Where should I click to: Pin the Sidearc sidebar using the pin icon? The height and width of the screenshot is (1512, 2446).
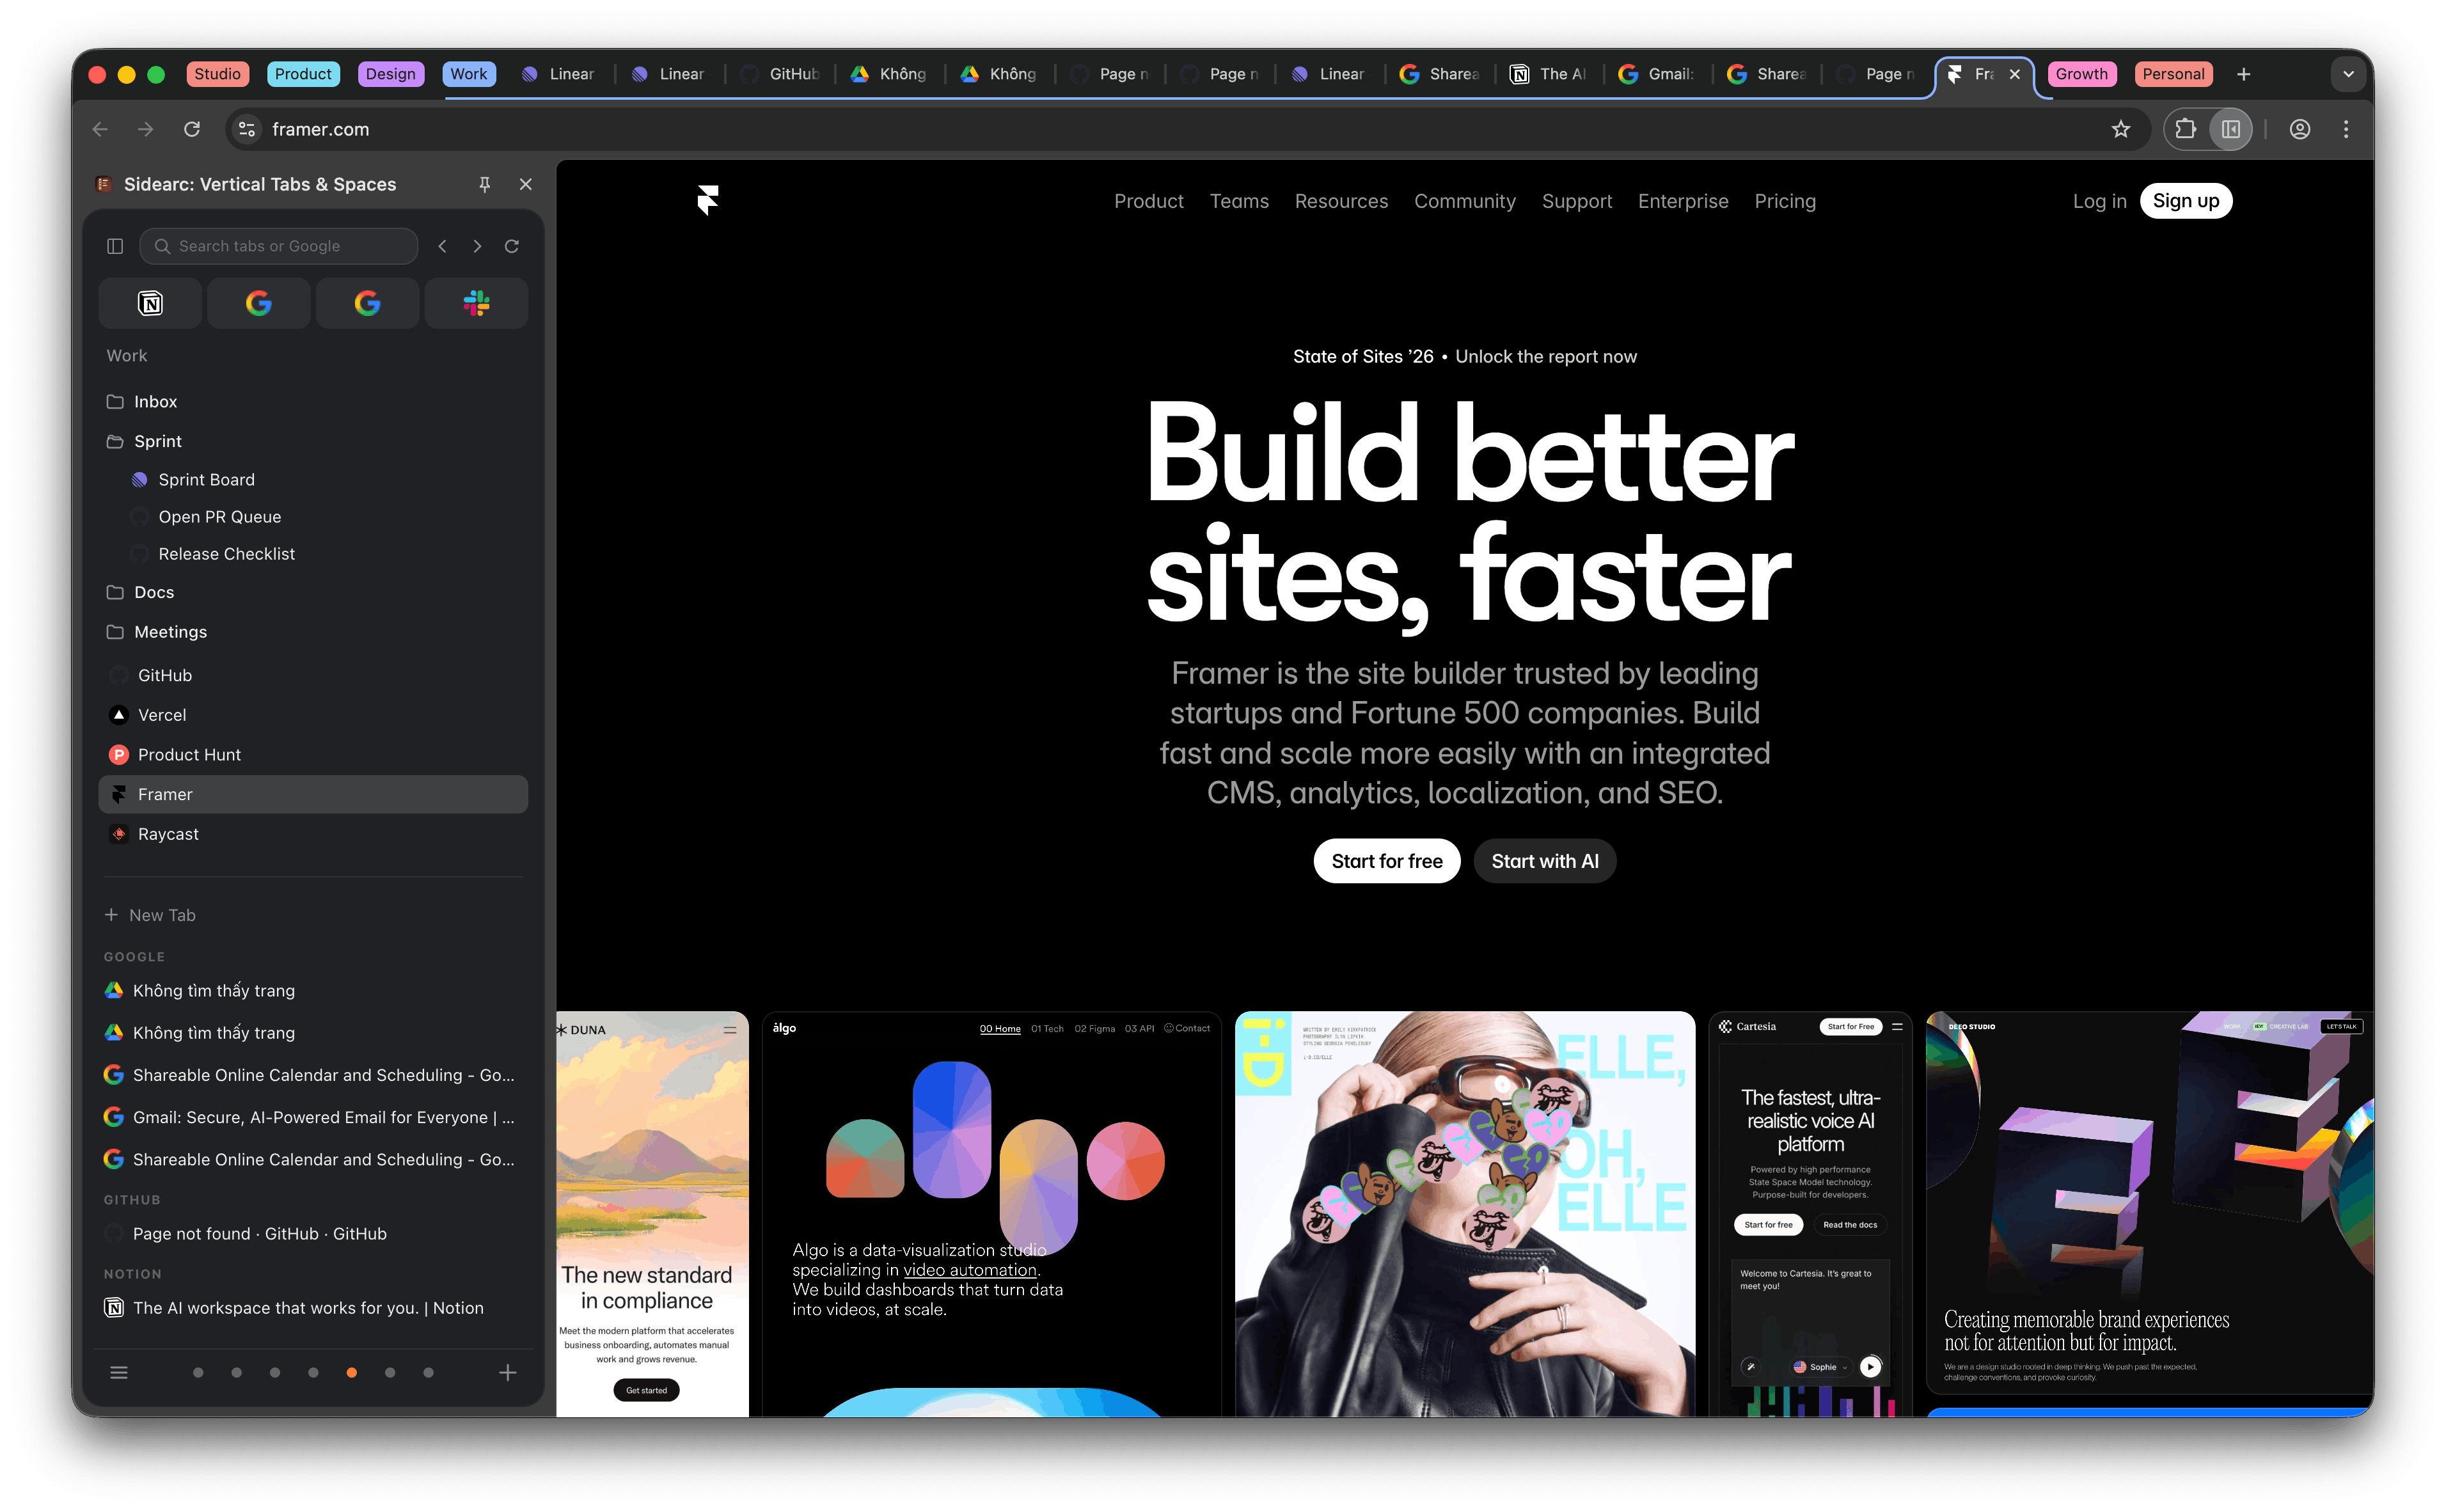485,184
